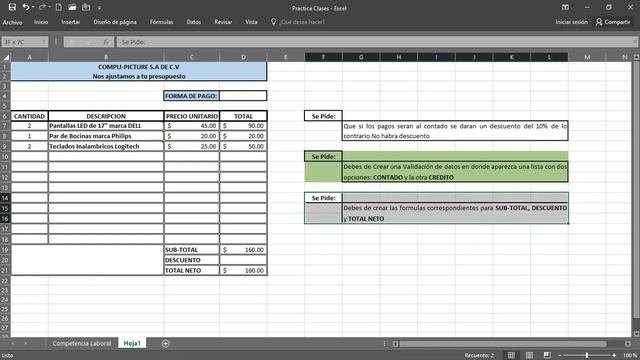640x360 pixels.
Task: Click the Redo arrow icon
Action: coord(42,7)
